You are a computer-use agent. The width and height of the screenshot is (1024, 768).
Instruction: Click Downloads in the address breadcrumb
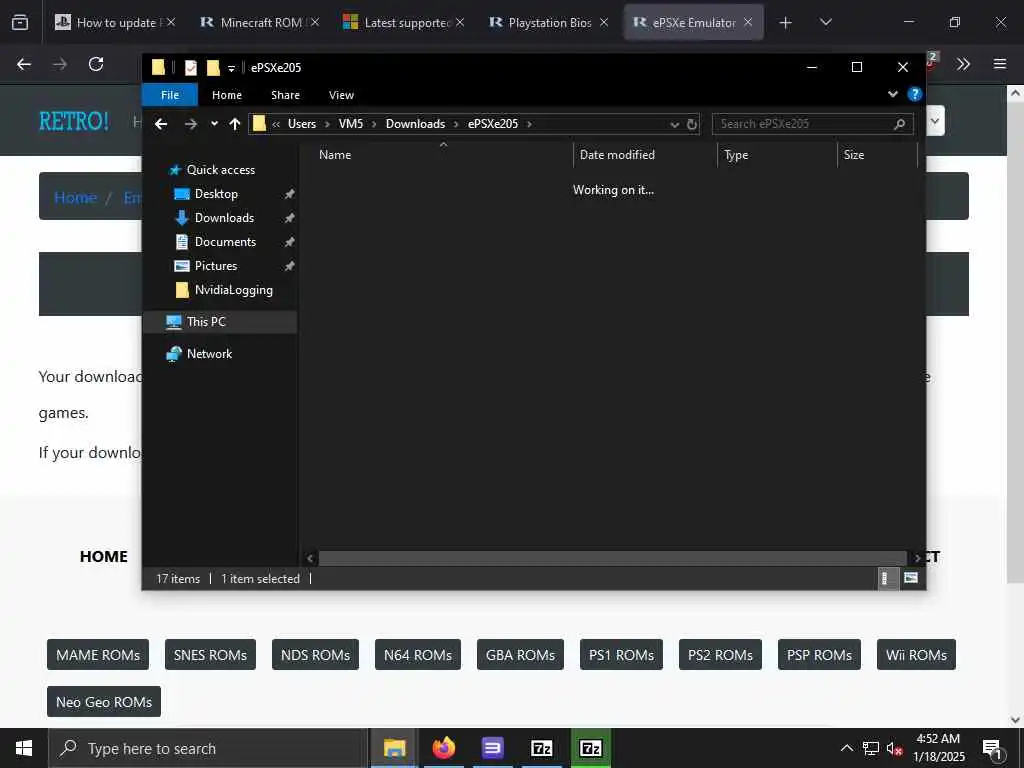[x=415, y=124]
